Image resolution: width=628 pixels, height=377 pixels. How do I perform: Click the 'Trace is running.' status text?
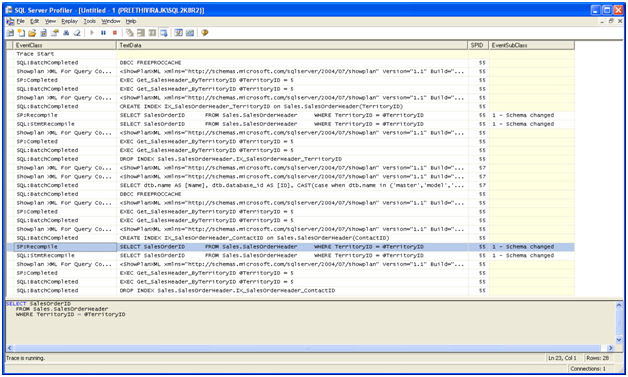[x=26, y=358]
